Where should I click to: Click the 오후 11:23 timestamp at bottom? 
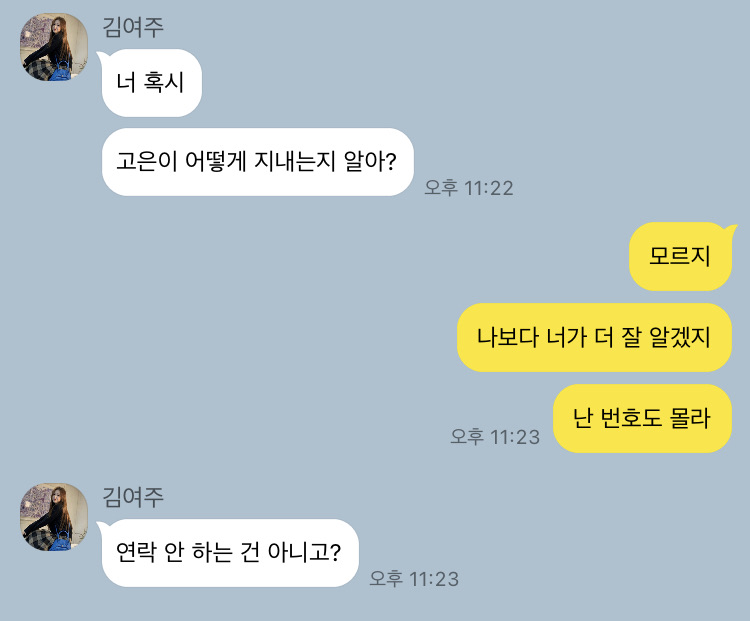(414, 578)
